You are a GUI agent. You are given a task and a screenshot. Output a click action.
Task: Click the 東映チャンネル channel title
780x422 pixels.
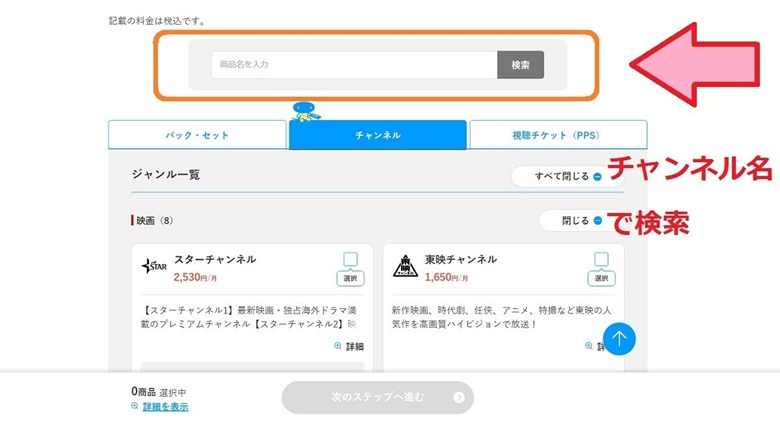point(460,259)
